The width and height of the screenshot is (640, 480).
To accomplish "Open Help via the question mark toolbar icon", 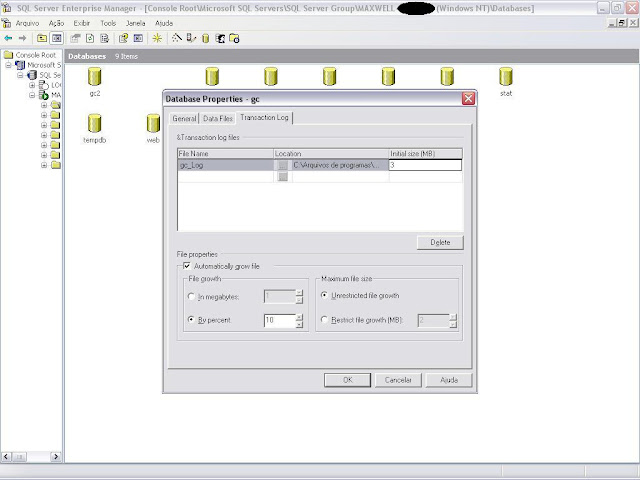I will pos(123,38).
